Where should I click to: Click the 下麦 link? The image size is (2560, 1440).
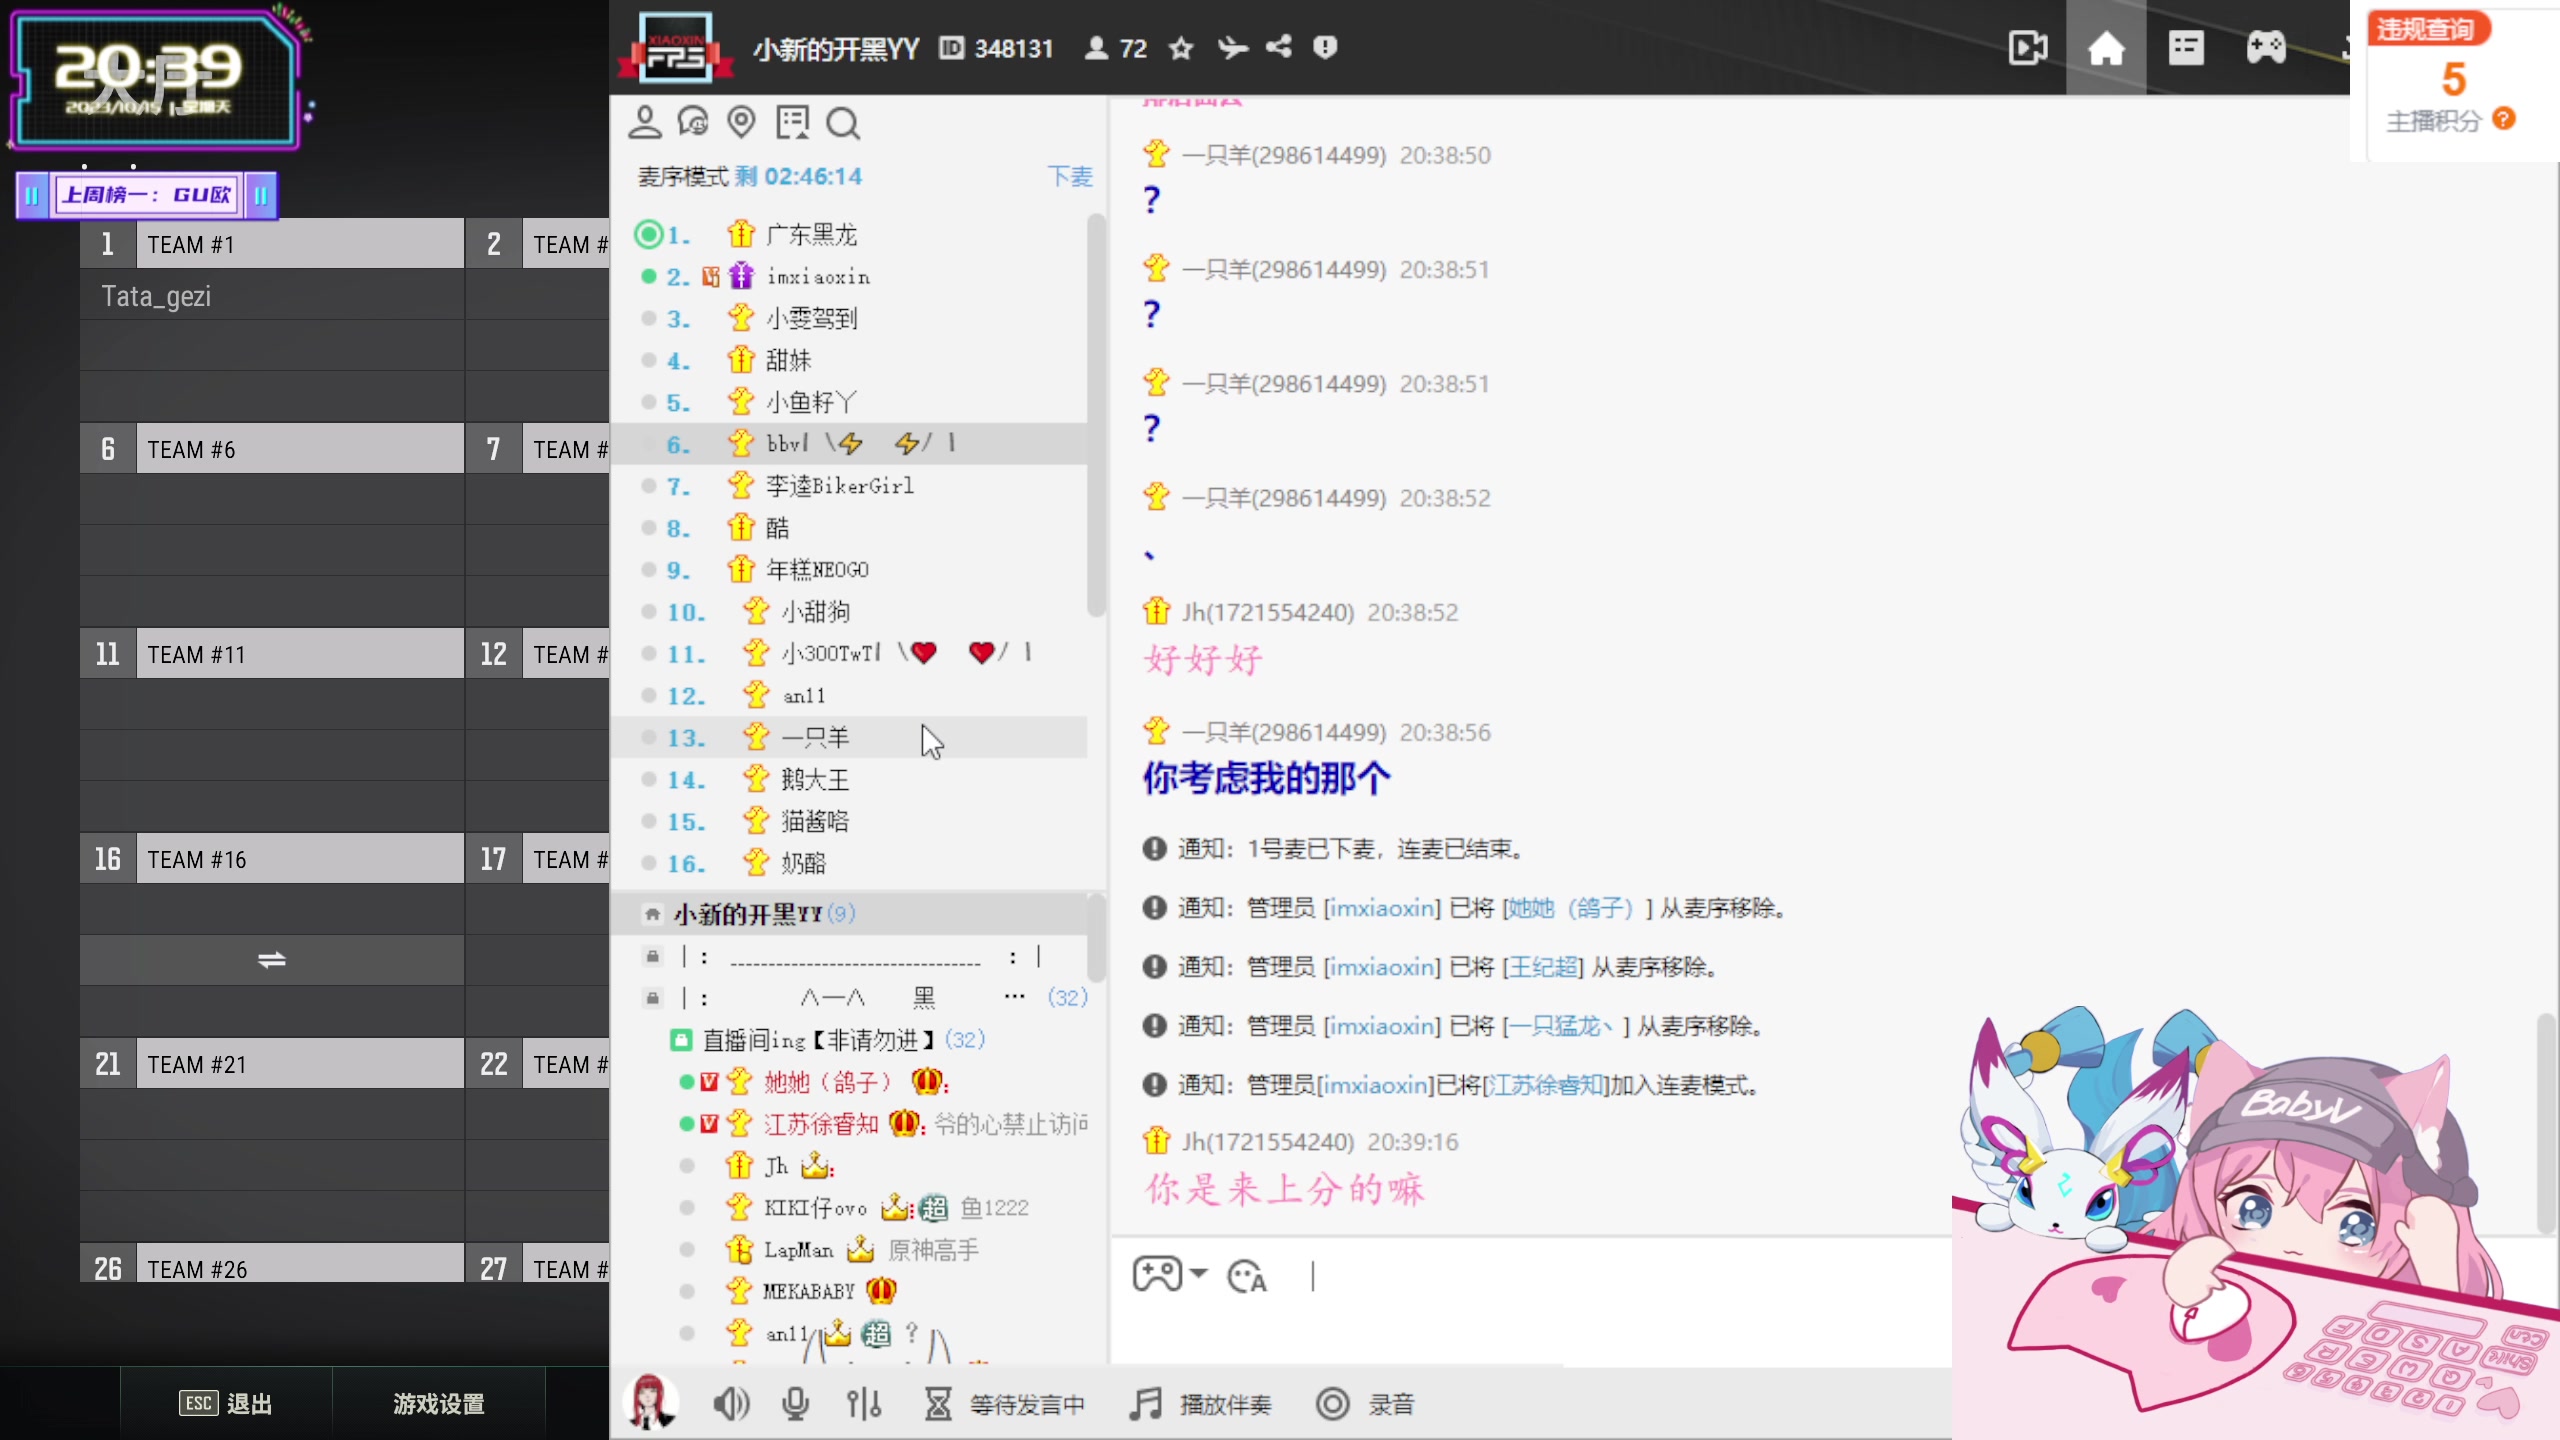pos(1069,177)
